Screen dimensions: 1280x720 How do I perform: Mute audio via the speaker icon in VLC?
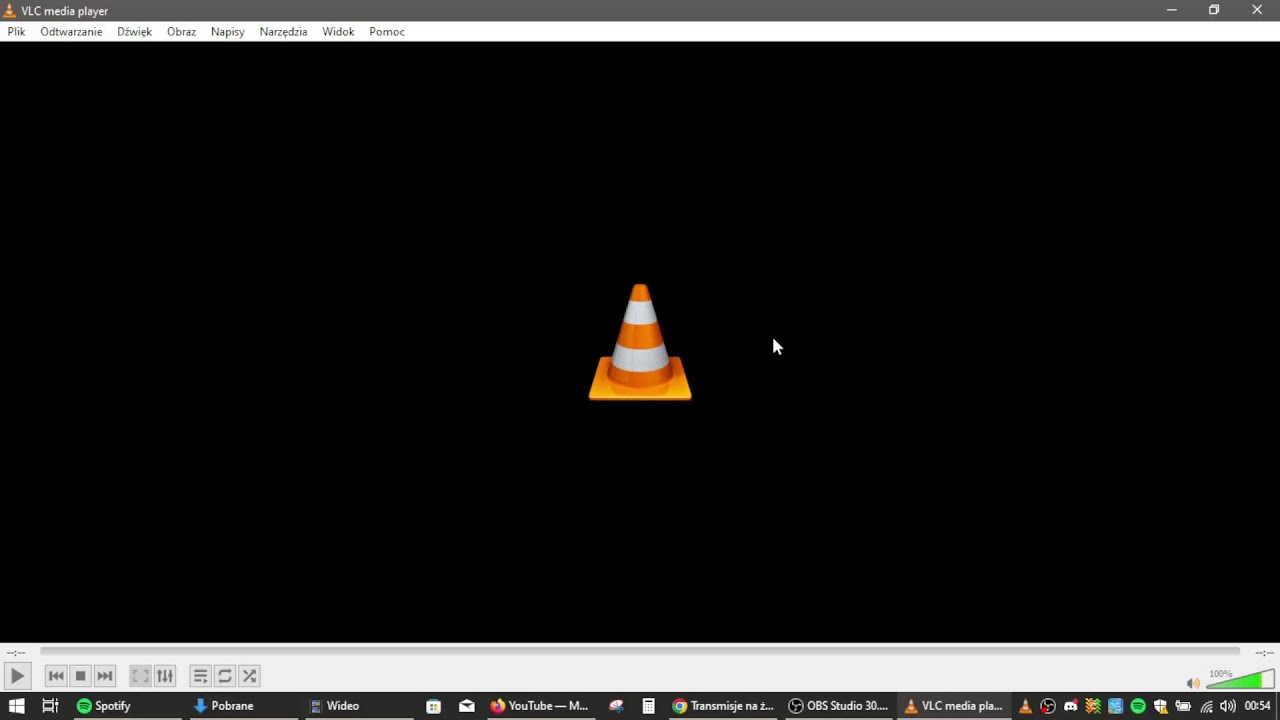click(x=1193, y=683)
